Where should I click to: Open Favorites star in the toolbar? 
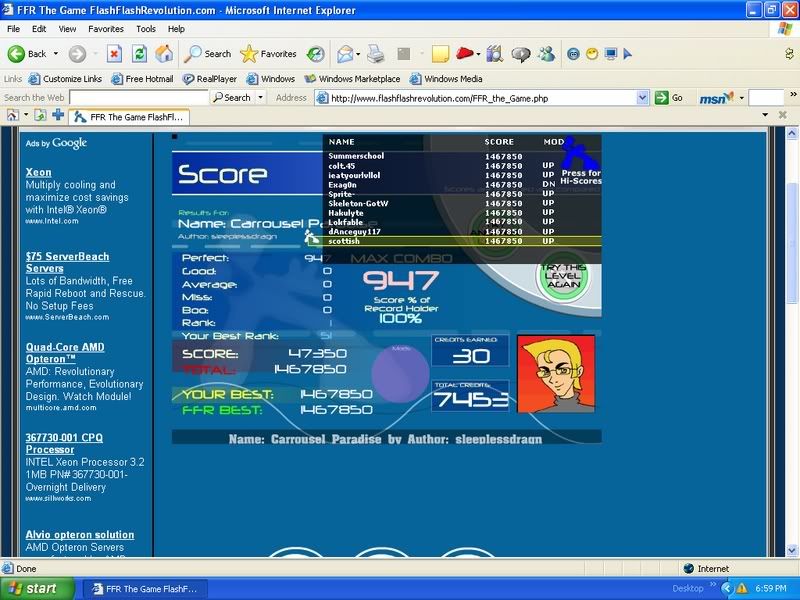point(268,54)
